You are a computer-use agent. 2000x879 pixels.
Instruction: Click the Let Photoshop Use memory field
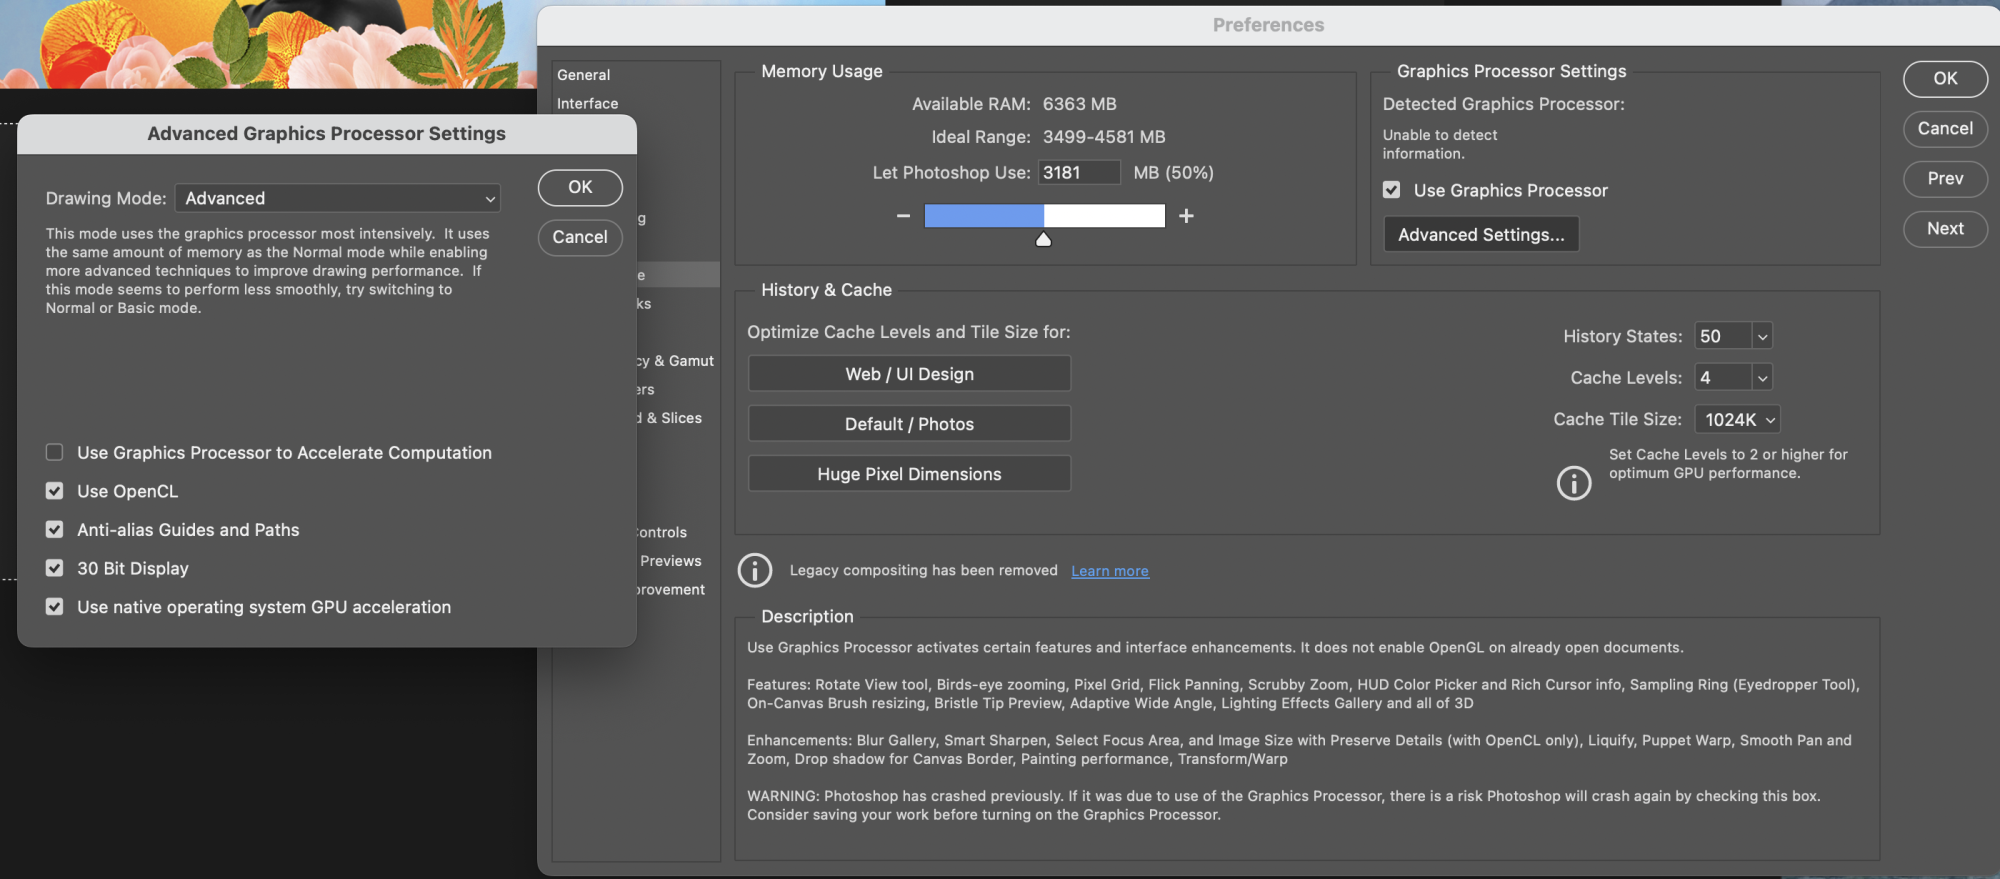(1077, 173)
